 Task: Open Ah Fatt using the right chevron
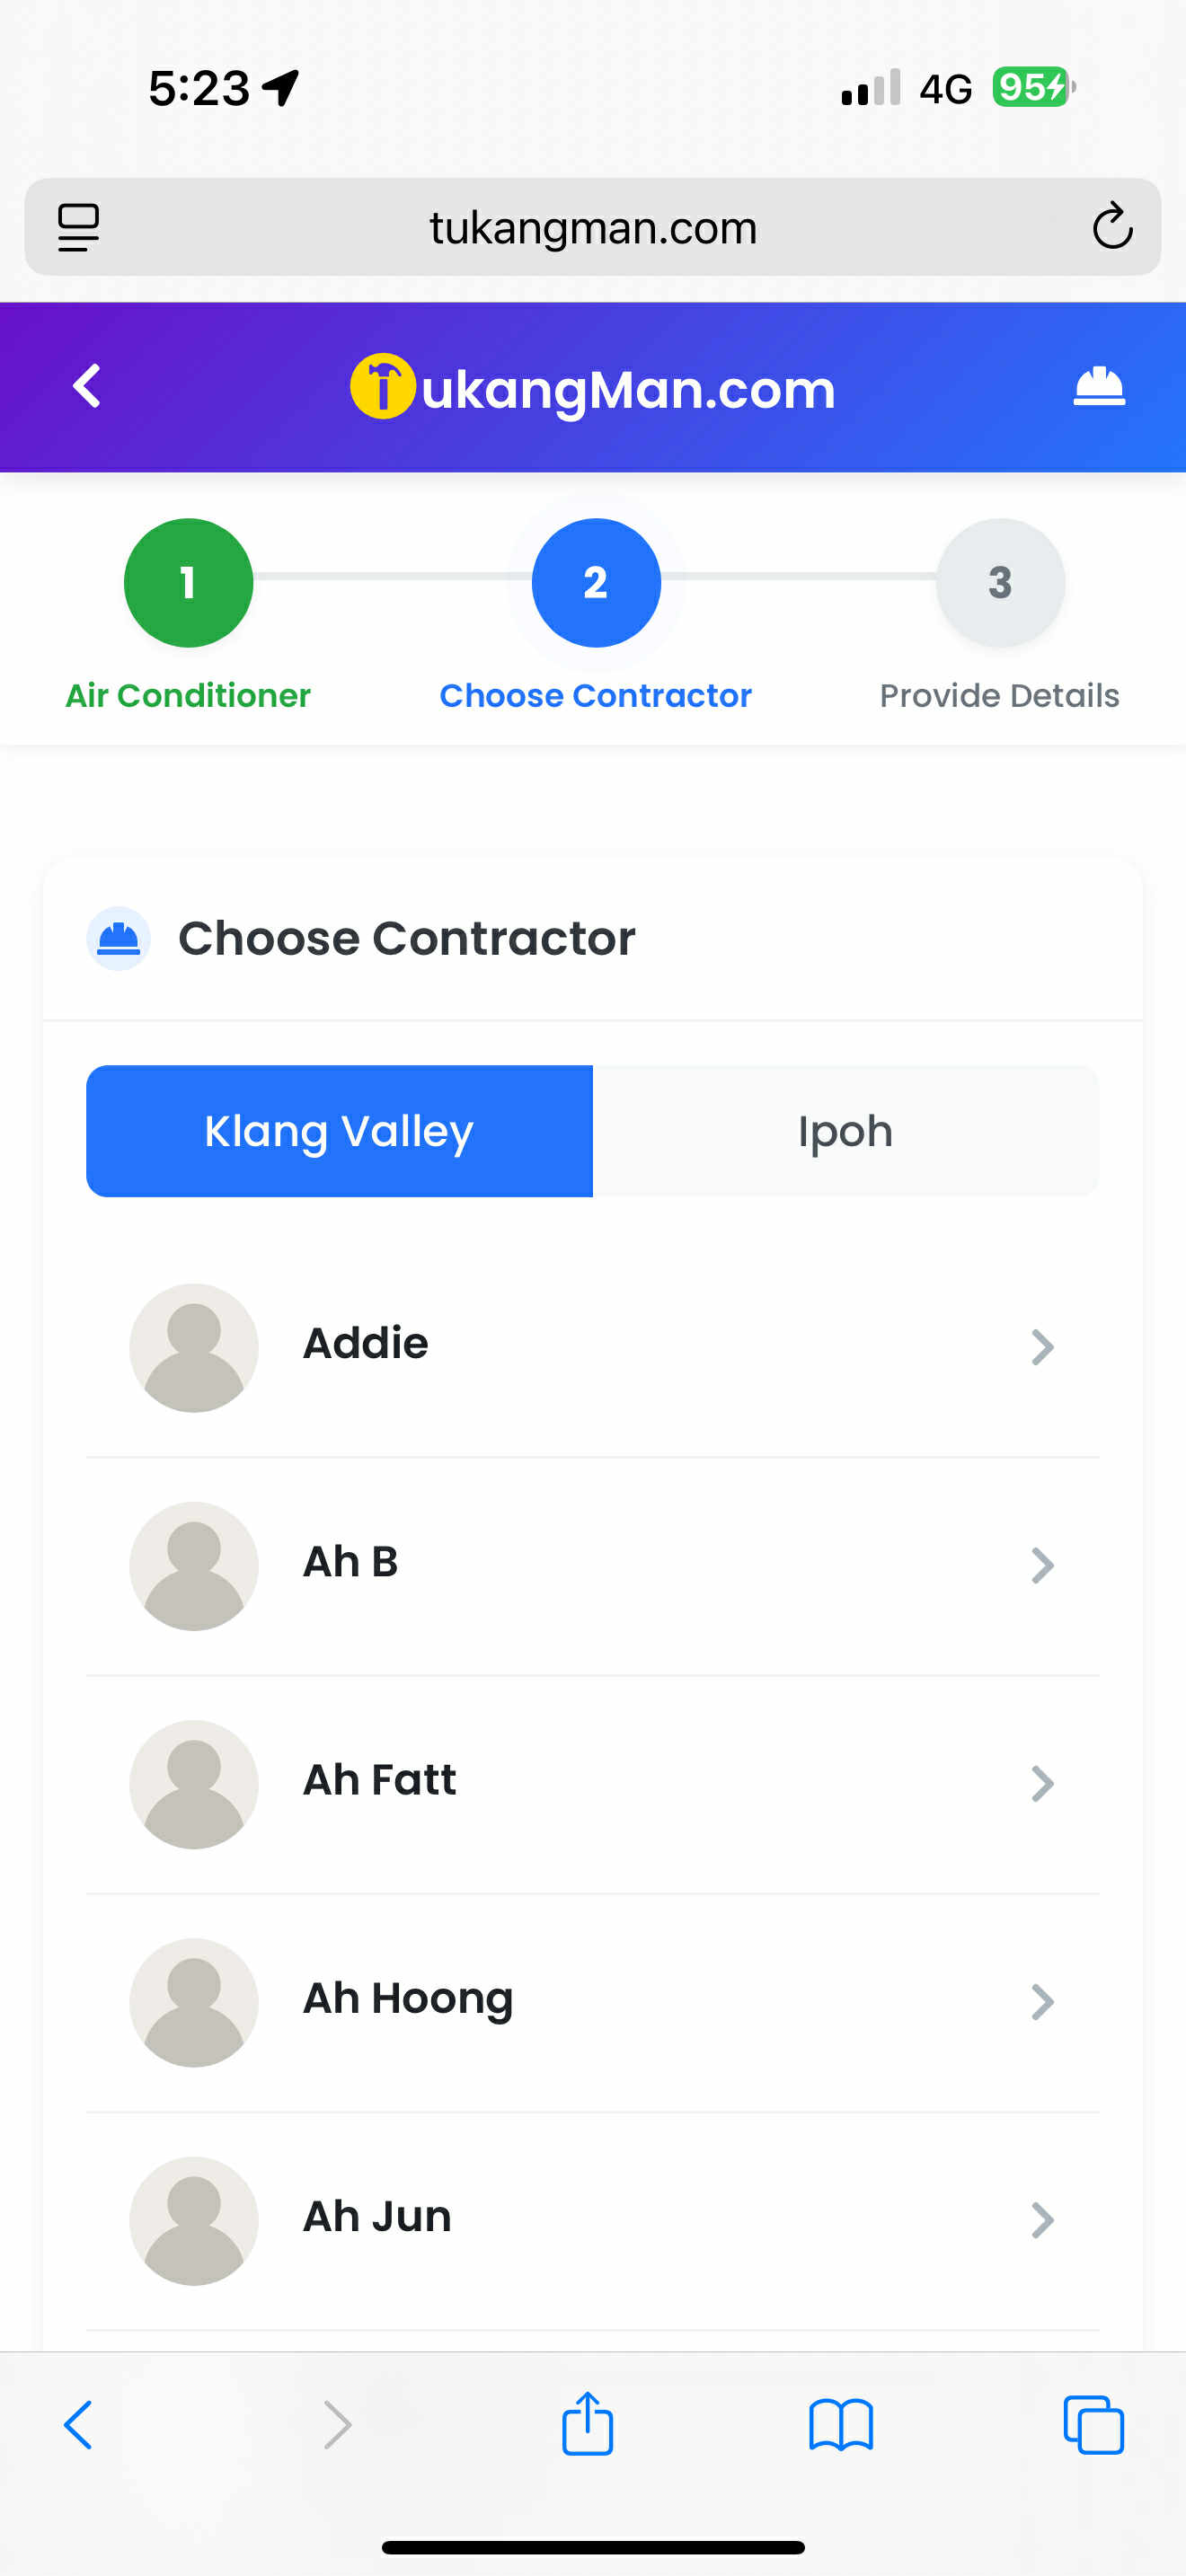[x=1042, y=1783]
